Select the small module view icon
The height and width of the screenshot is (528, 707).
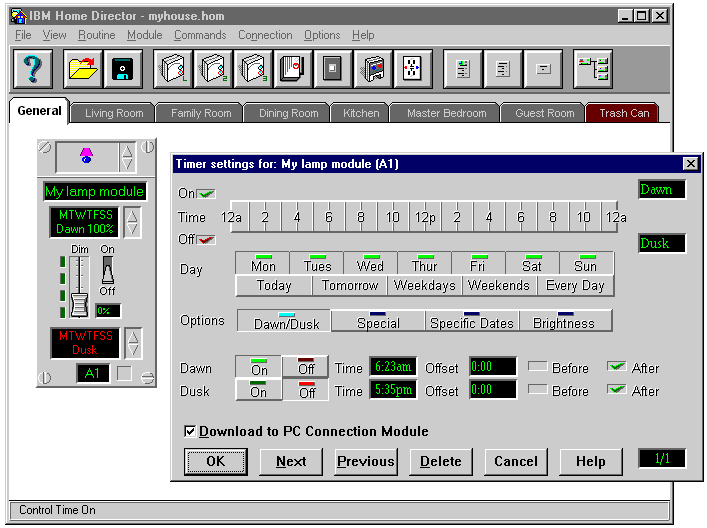[x=543, y=69]
